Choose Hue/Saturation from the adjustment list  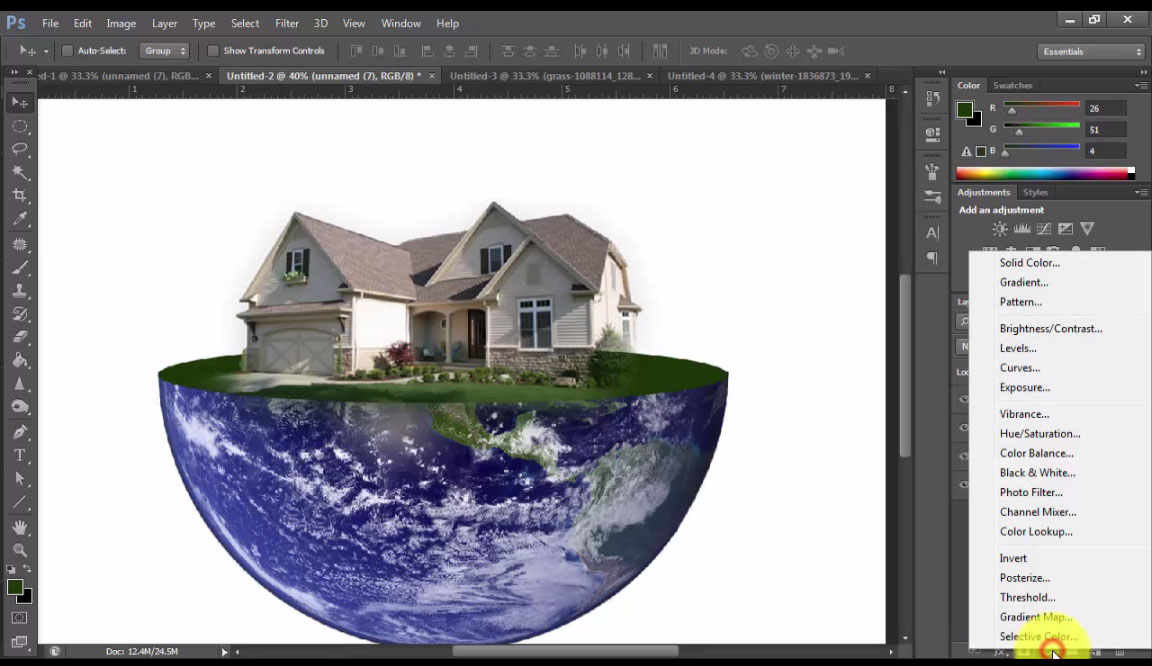(1040, 433)
